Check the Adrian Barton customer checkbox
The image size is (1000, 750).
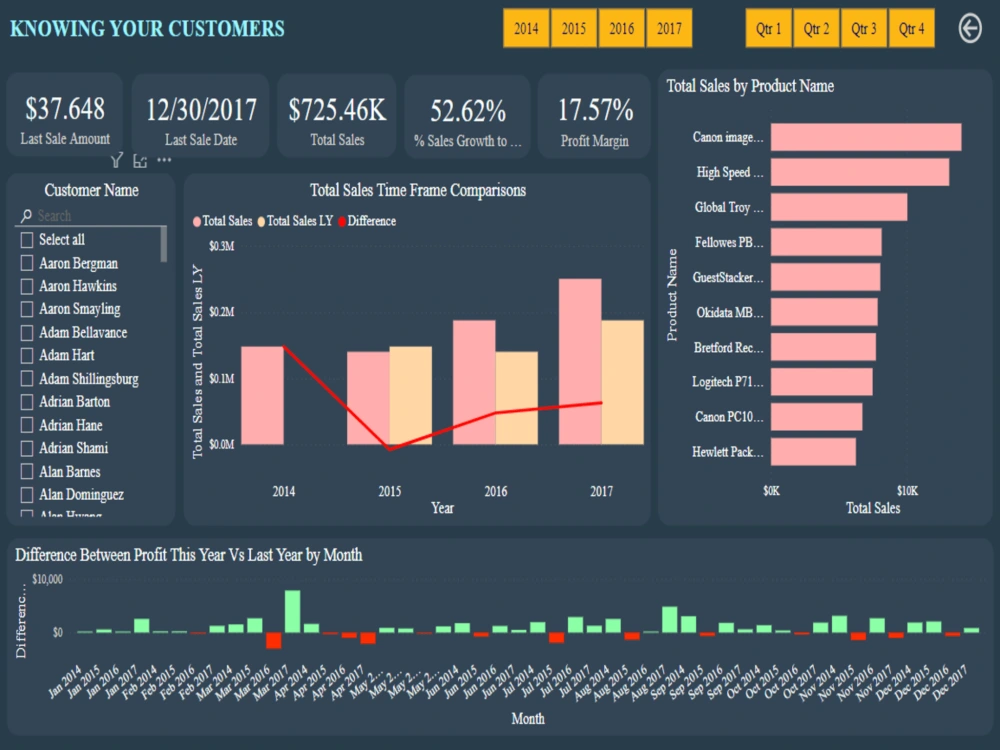click(x=25, y=401)
